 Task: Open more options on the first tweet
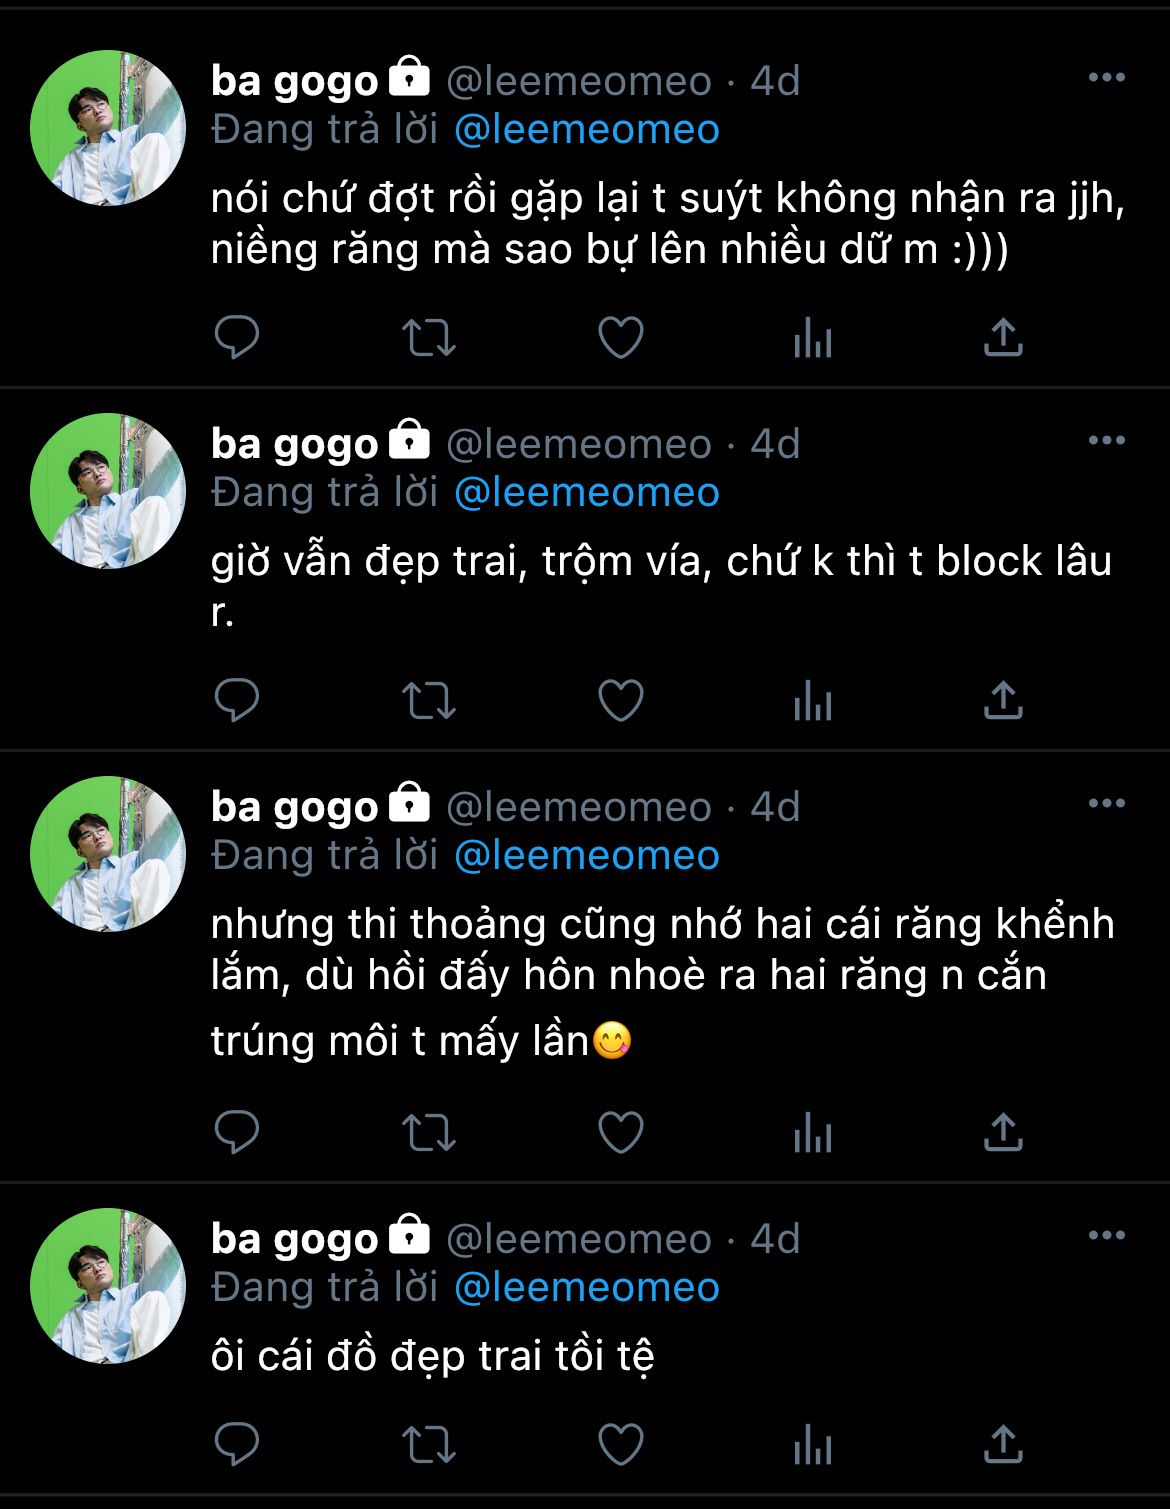pyautogui.click(x=1106, y=78)
